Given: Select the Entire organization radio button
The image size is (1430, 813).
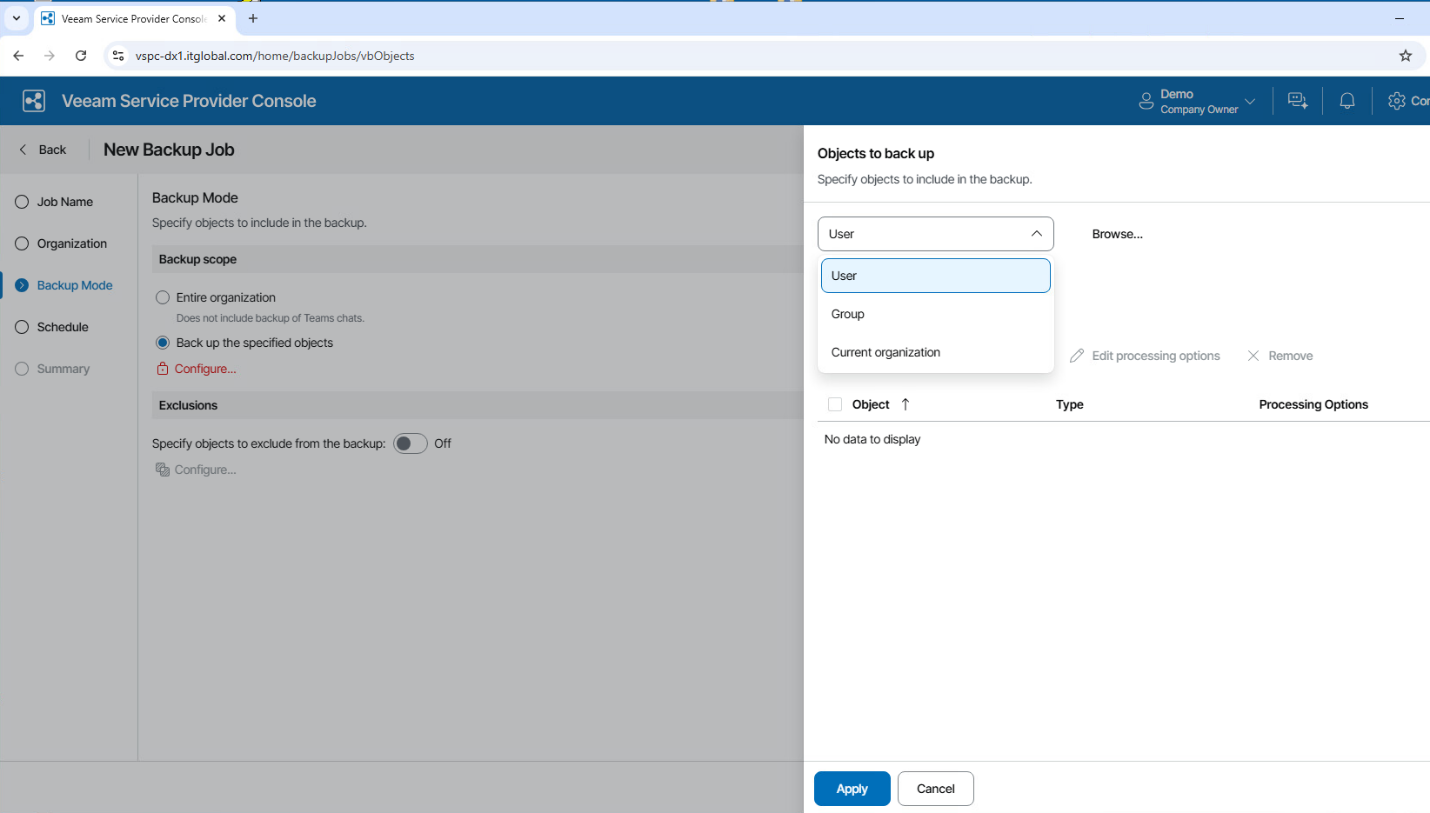Looking at the screenshot, I should pyautogui.click(x=163, y=297).
